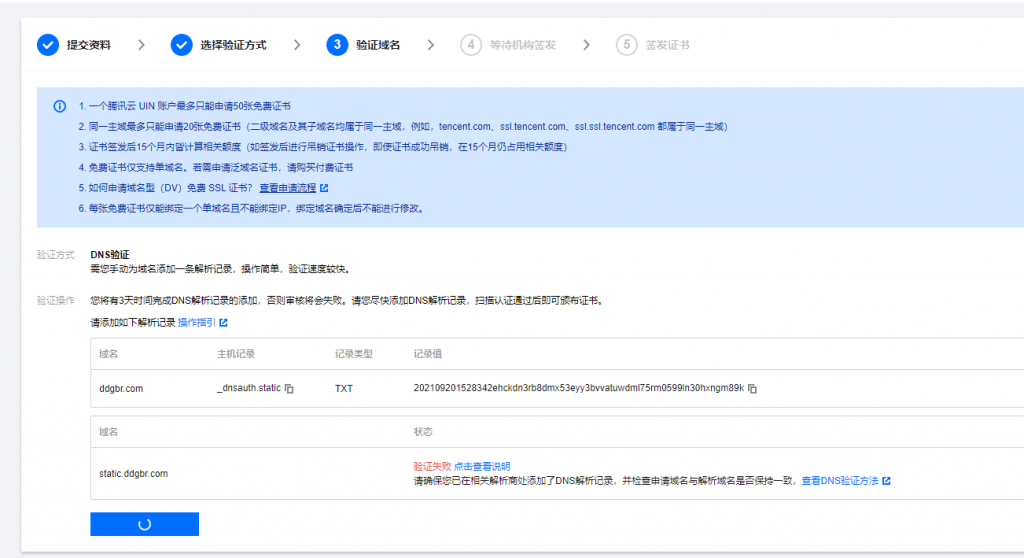Click the chevron after 选择验证方式
1024x558 pixels.
tap(297, 45)
